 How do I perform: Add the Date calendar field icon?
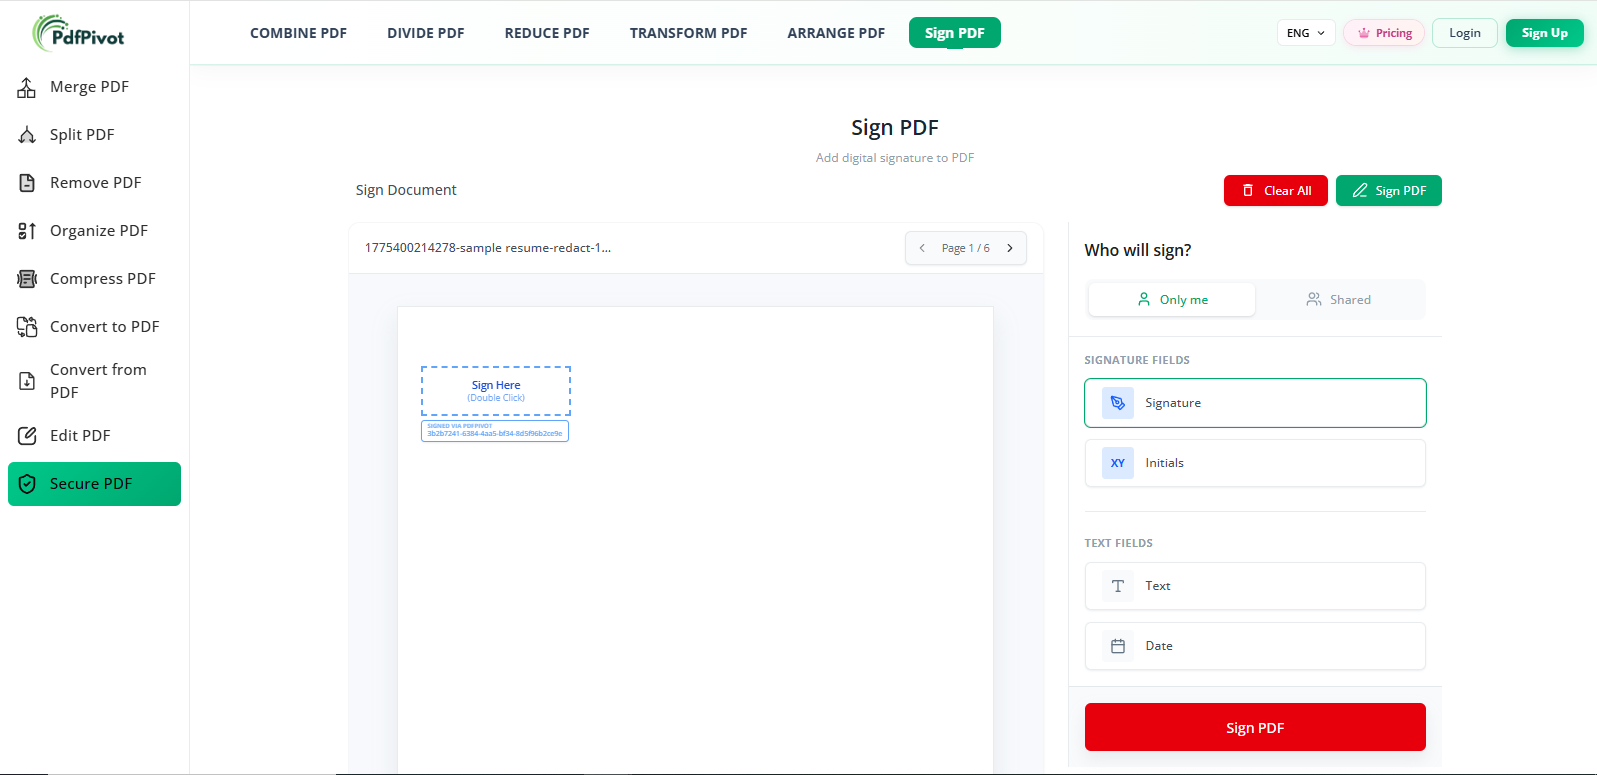click(x=1117, y=646)
